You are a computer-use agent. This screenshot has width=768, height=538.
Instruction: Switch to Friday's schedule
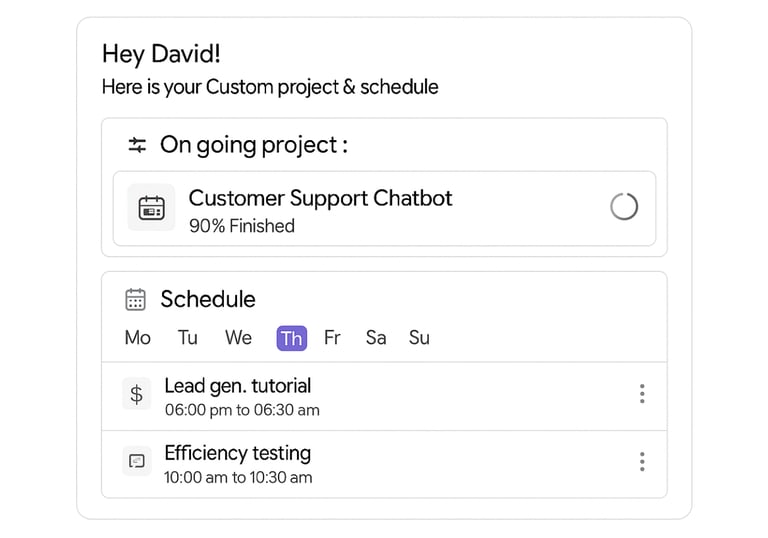pyautogui.click(x=332, y=338)
